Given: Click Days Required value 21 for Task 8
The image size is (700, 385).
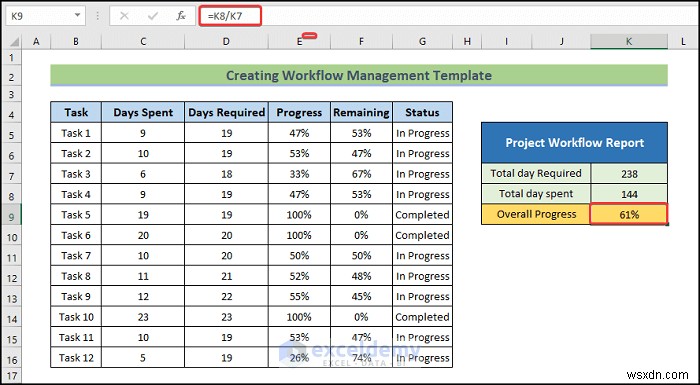Looking at the screenshot, I should (x=226, y=276).
